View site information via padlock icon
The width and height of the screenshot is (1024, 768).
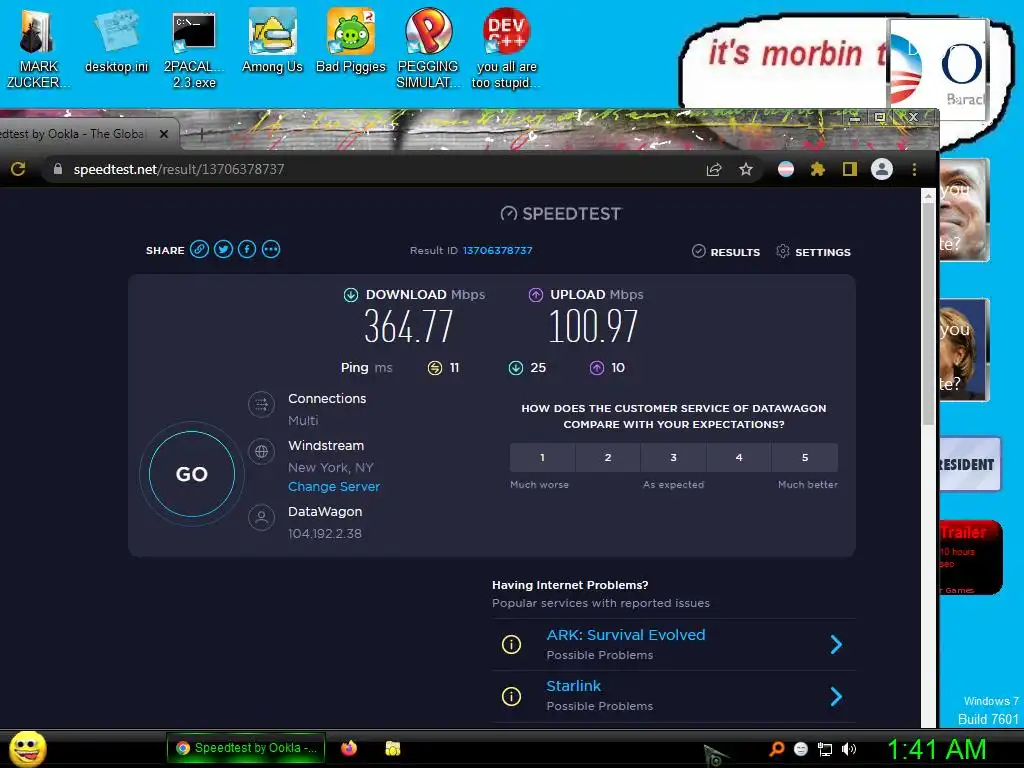(57, 169)
